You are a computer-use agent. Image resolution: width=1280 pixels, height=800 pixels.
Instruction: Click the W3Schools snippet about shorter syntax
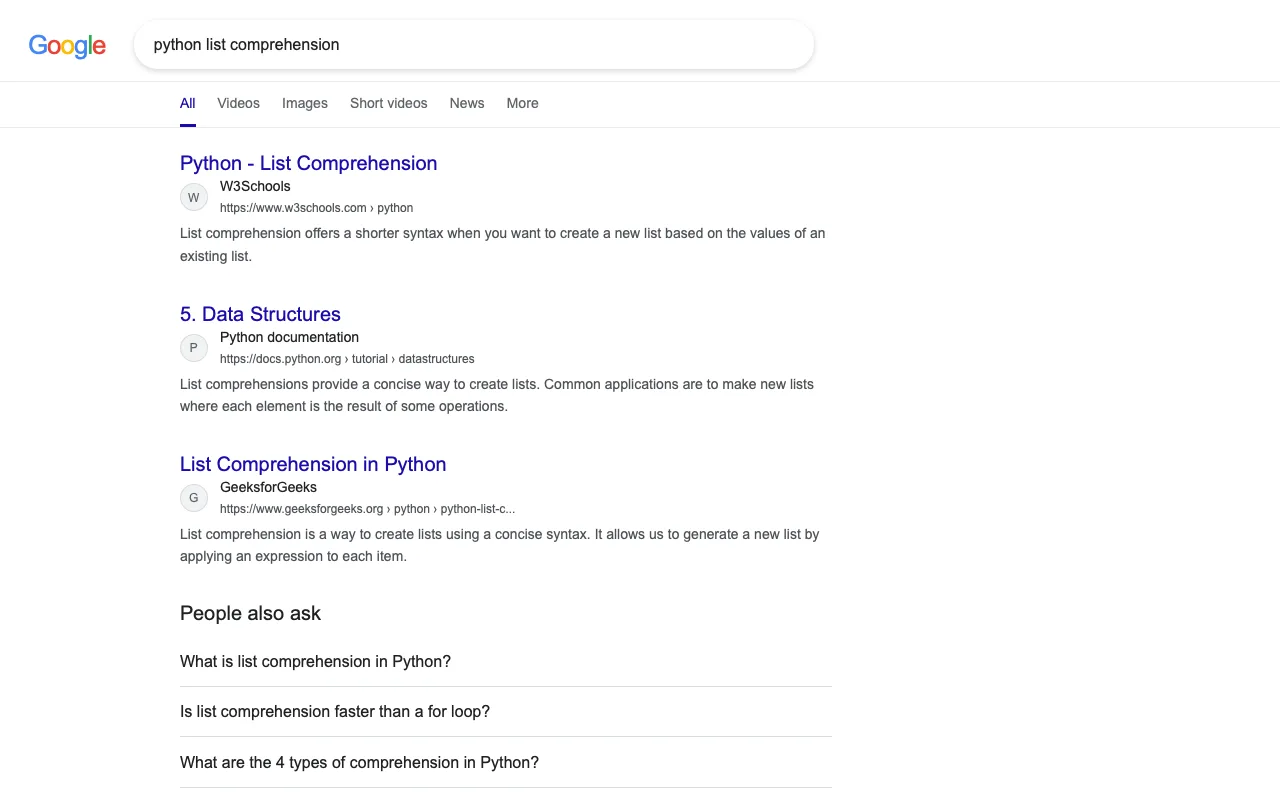click(503, 244)
